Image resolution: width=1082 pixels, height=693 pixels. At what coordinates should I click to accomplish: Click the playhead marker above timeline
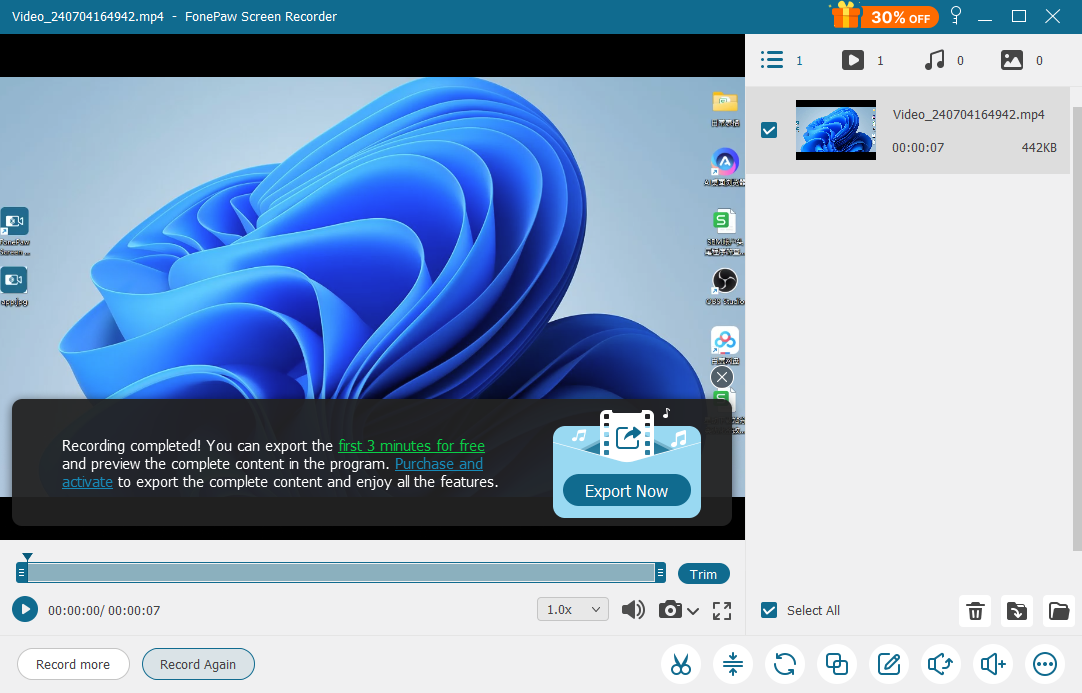pyautogui.click(x=27, y=556)
